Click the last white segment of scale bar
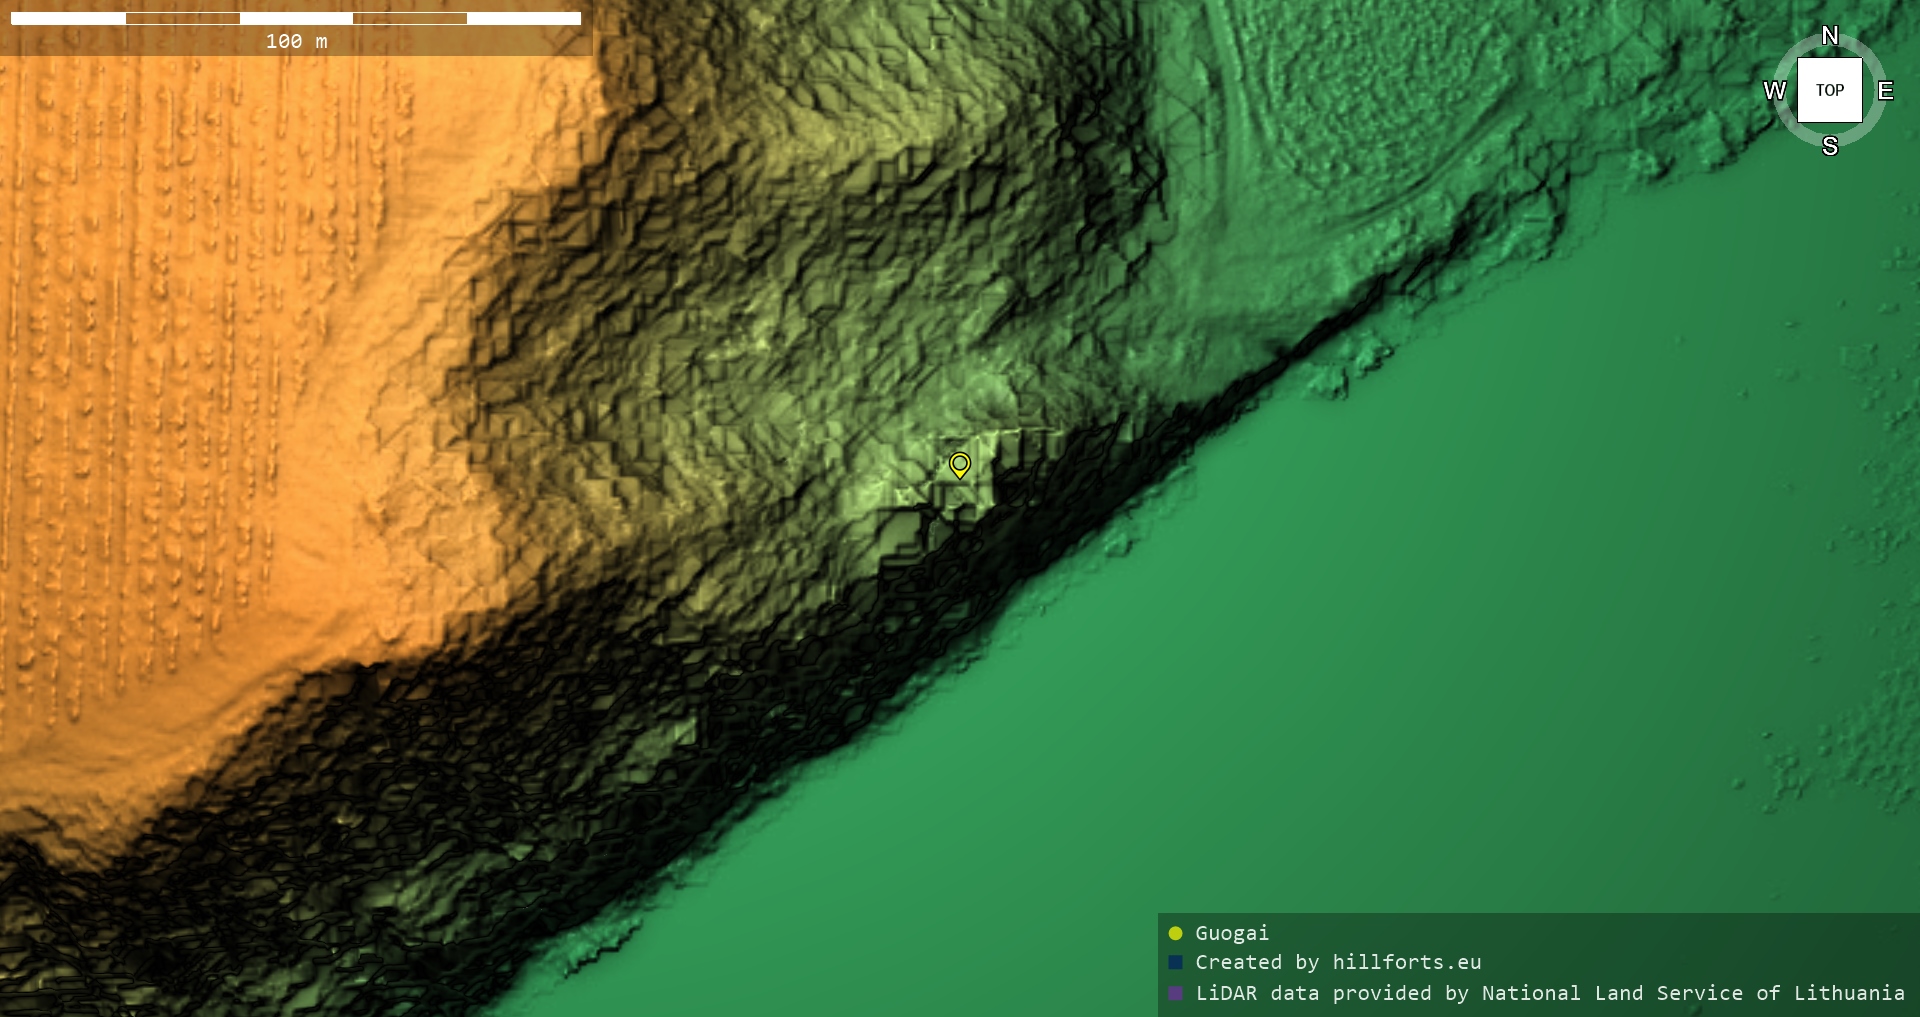The height and width of the screenshot is (1017, 1920). coord(524,18)
